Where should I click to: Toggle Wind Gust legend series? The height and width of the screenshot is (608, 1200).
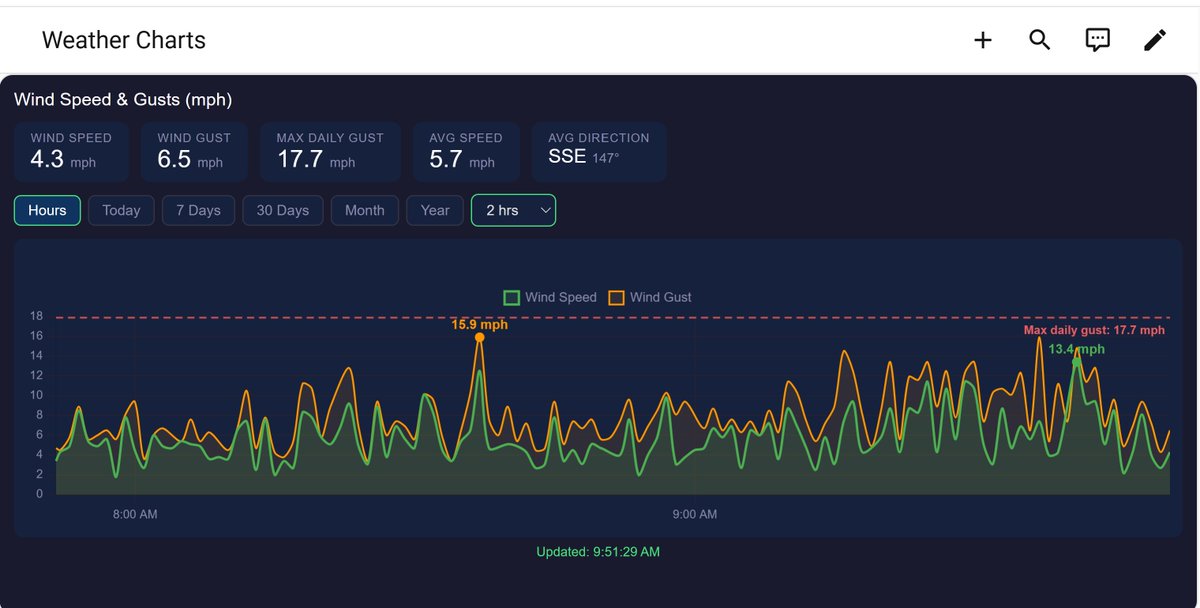click(650, 297)
